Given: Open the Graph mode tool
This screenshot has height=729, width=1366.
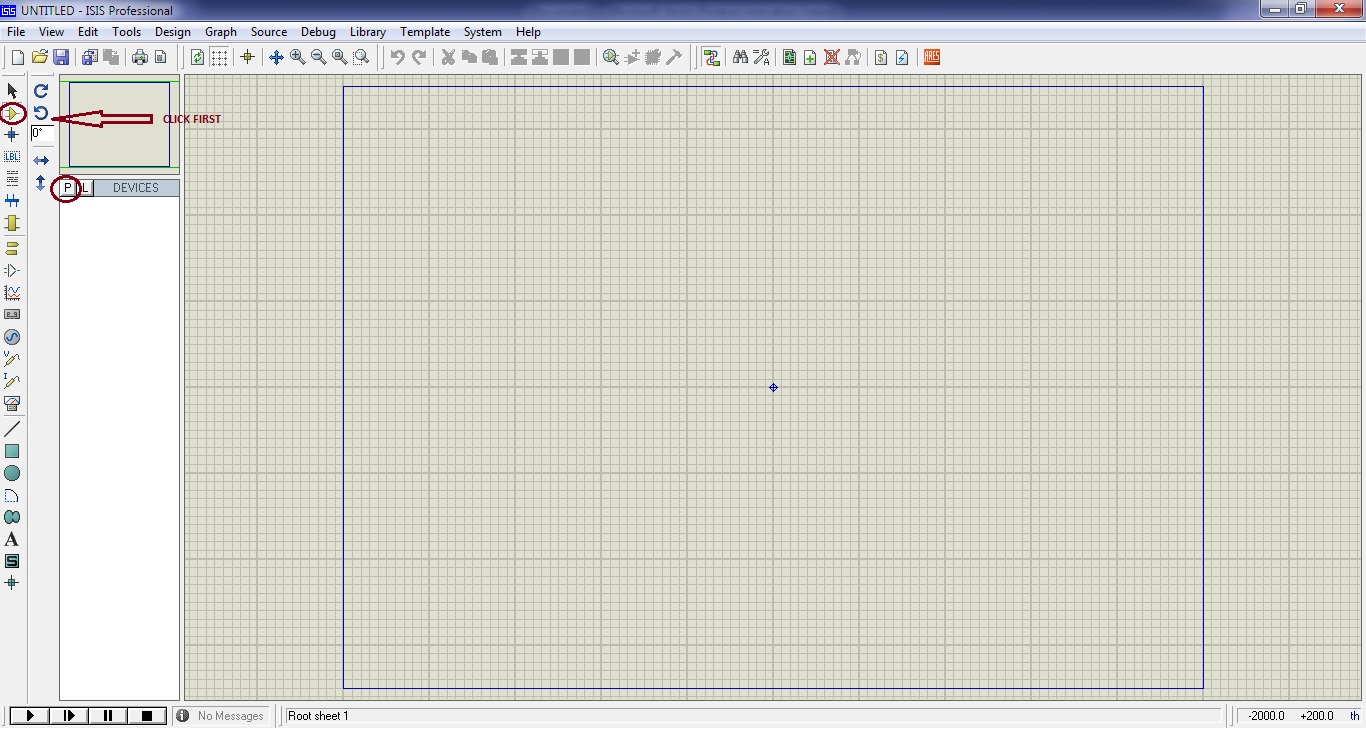Looking at the screenshot, I should pyautogui.click(x=12, y=292).
